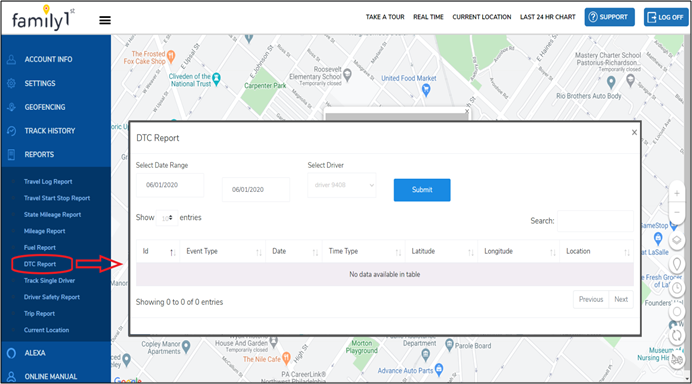Viewport: 692px width, 384px height.
Task: Click the map layers icon
Action: click(x=677, y=241)
